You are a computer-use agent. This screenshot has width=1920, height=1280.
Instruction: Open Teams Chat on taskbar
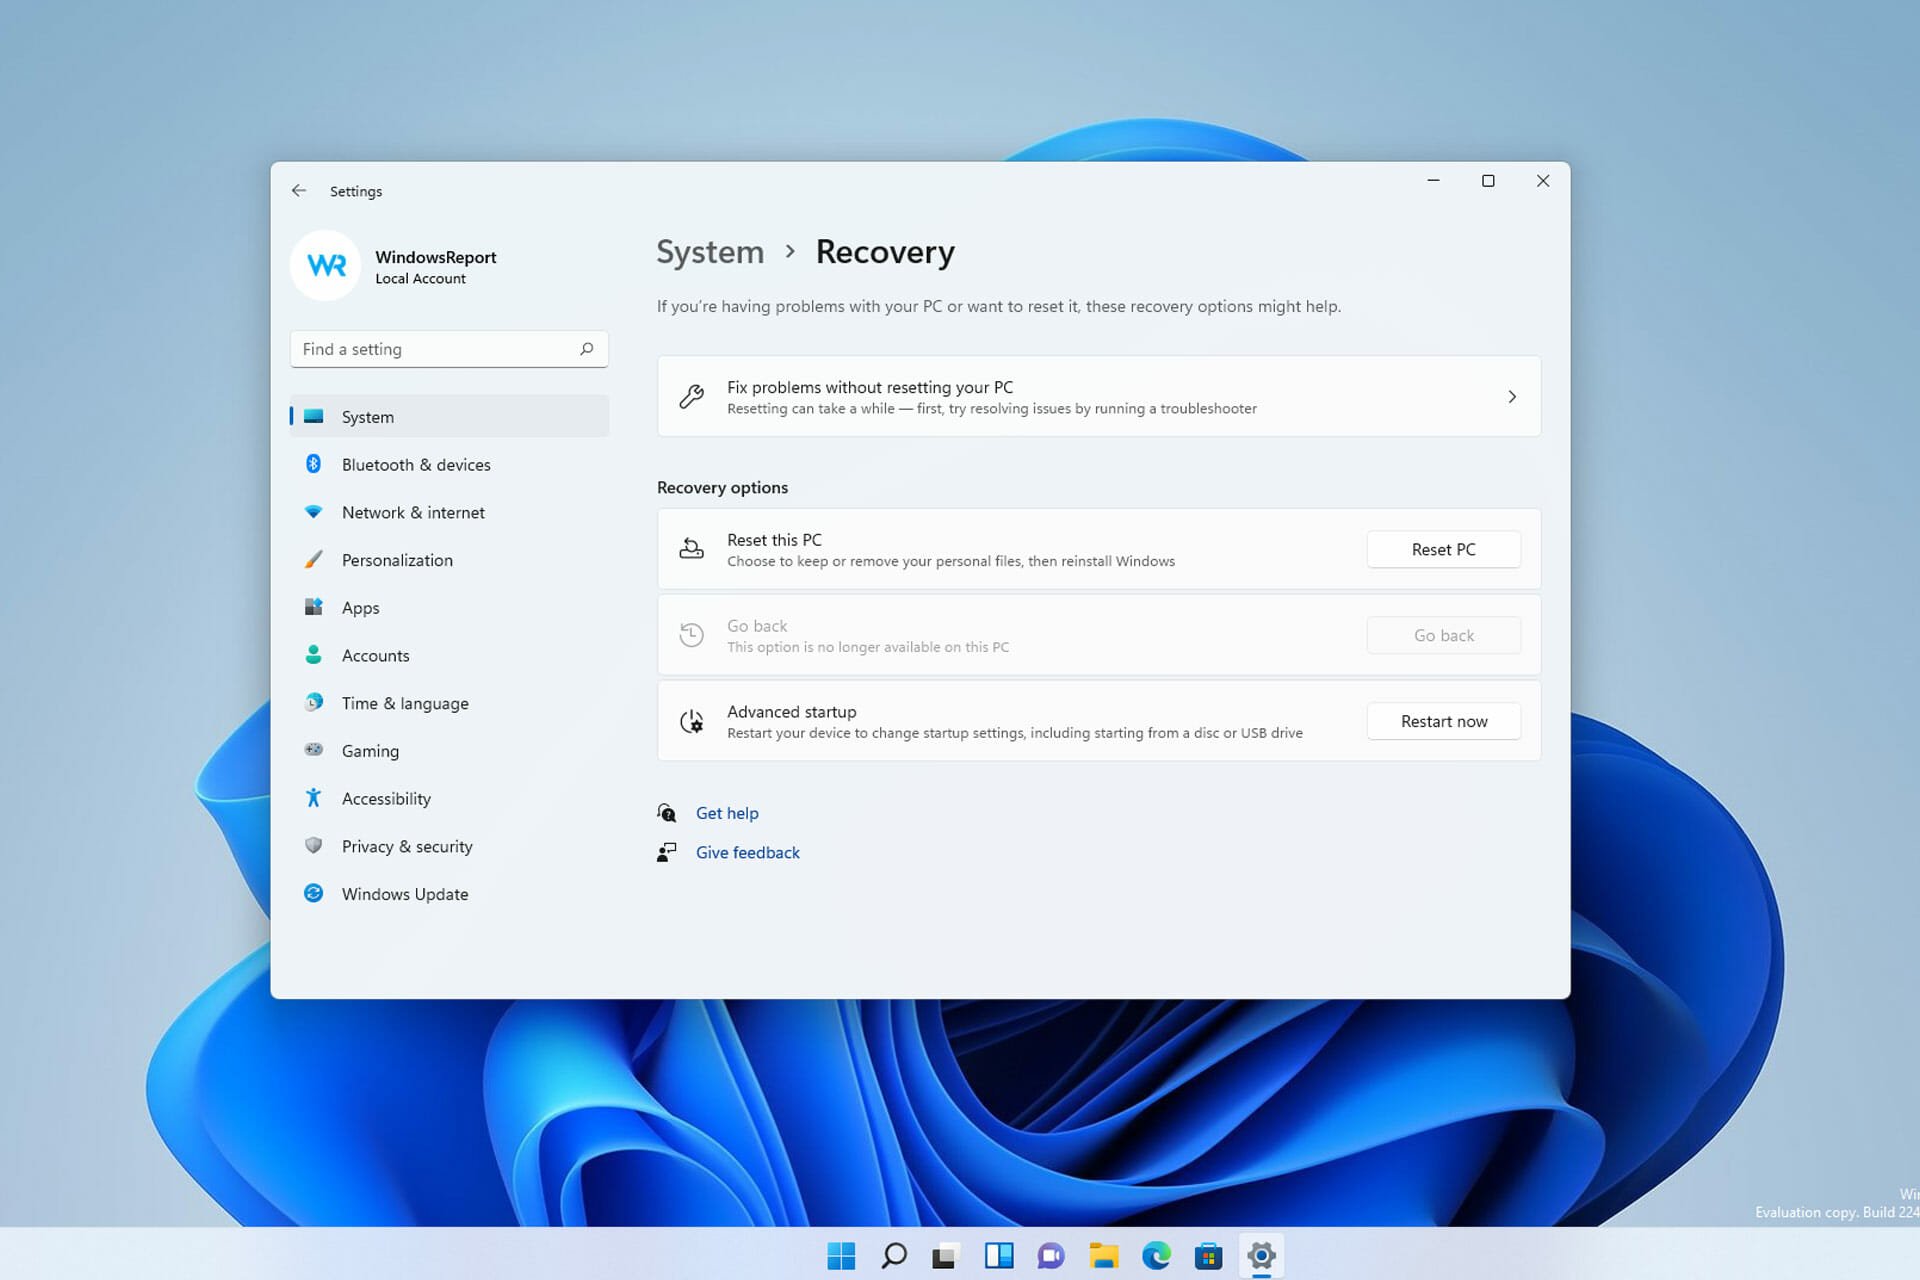tap(1051, 1255)
